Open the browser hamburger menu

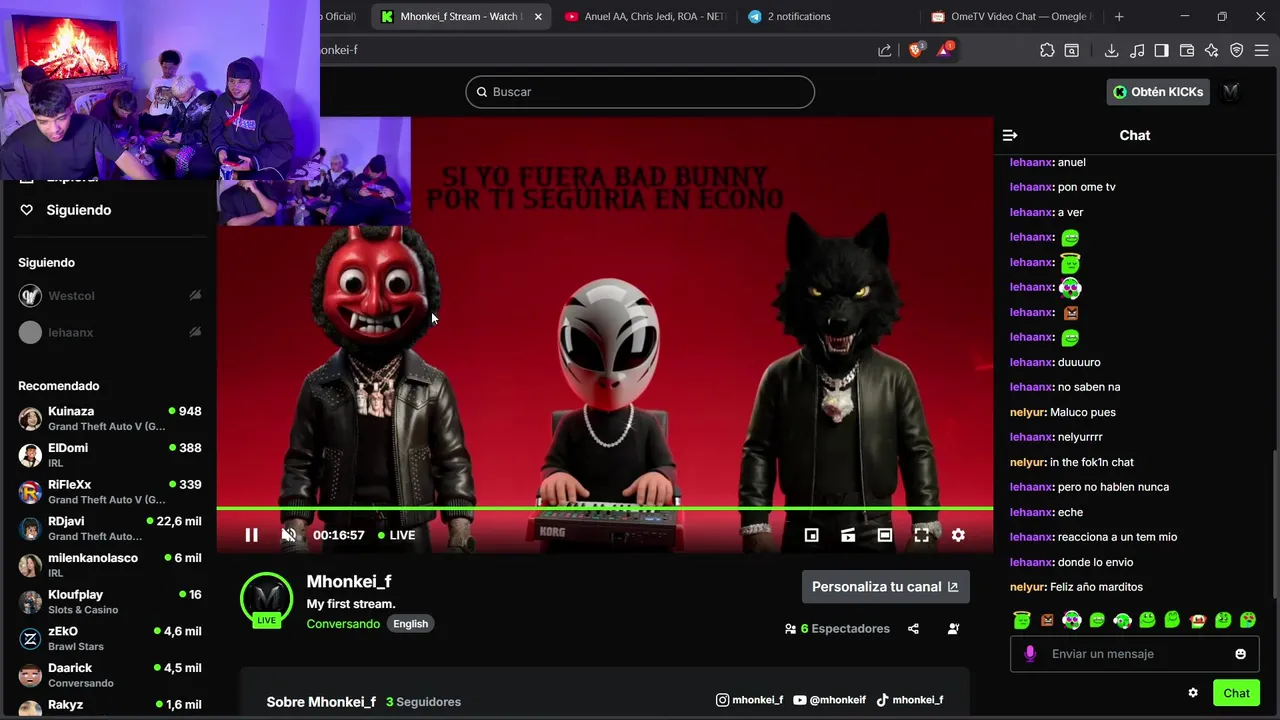1261,50
